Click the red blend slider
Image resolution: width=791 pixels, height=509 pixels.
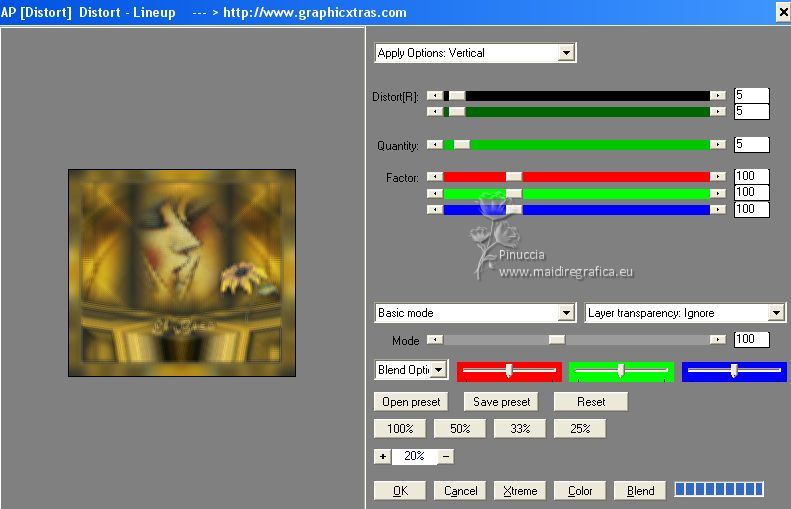pyautogui.click(x=509, y=371)
